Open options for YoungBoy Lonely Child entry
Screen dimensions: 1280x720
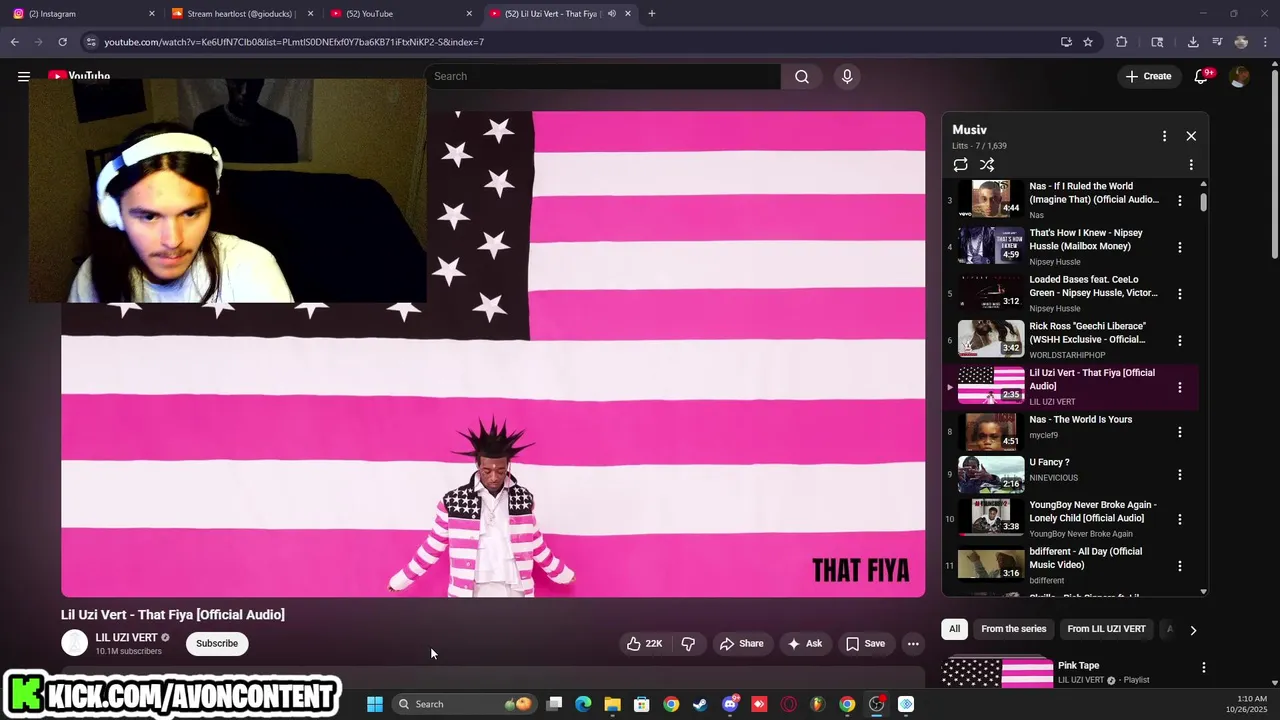click(1180, 519)
